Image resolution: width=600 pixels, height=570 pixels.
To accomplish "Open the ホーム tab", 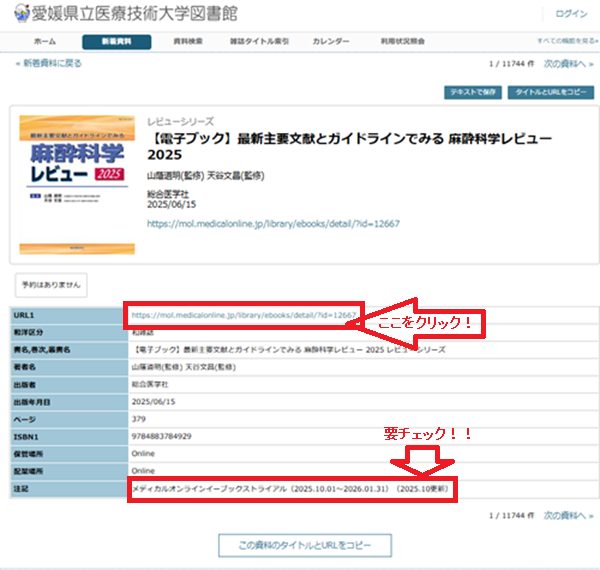I will (x=45, y=42).
